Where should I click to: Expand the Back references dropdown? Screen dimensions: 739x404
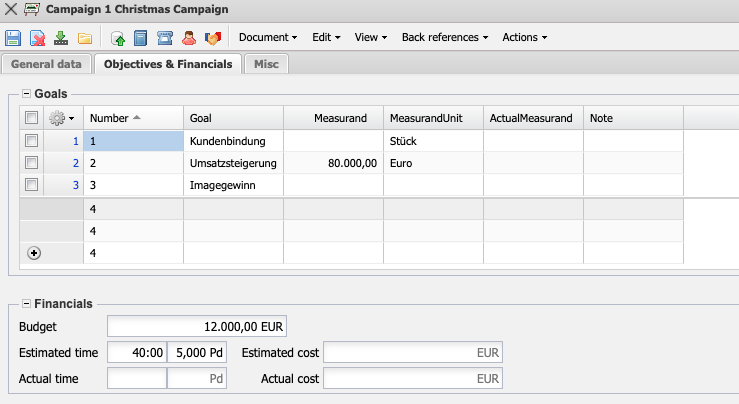444,38
